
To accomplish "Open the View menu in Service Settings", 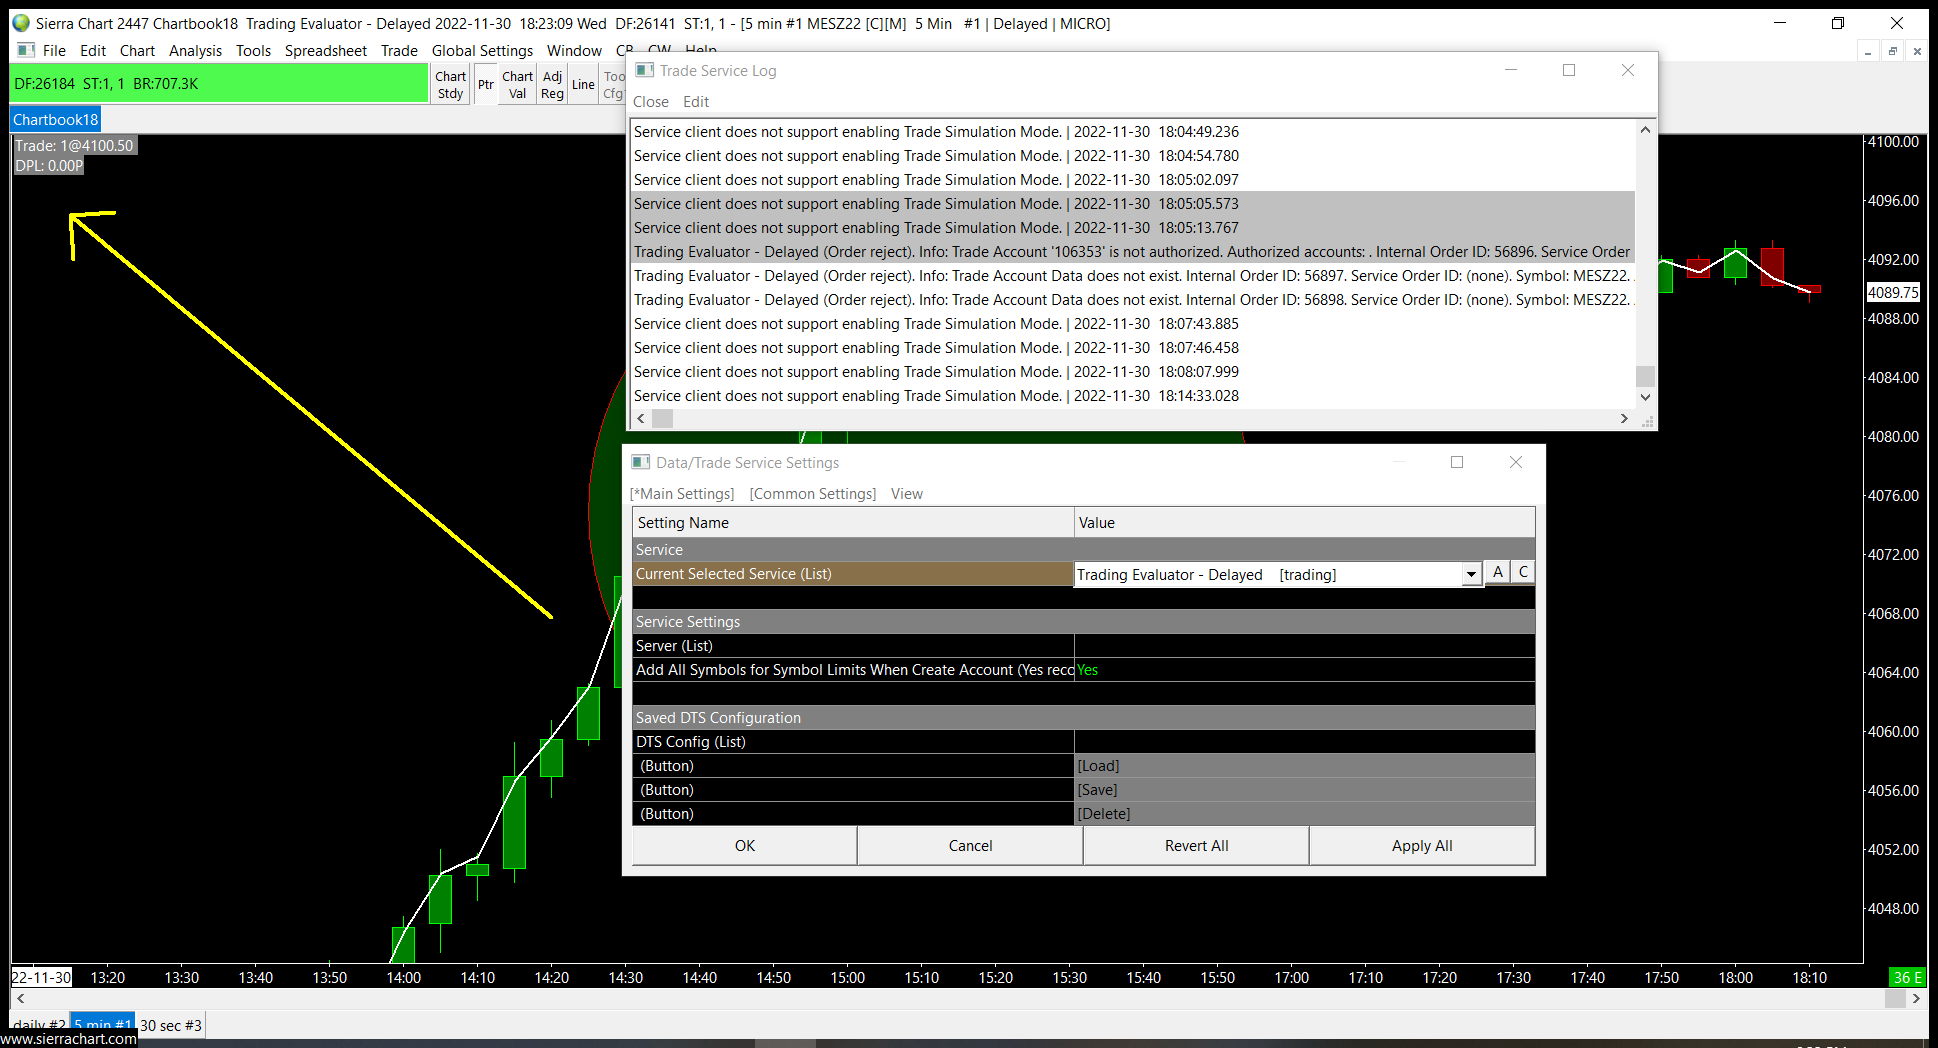I will [x=907, y=494].
